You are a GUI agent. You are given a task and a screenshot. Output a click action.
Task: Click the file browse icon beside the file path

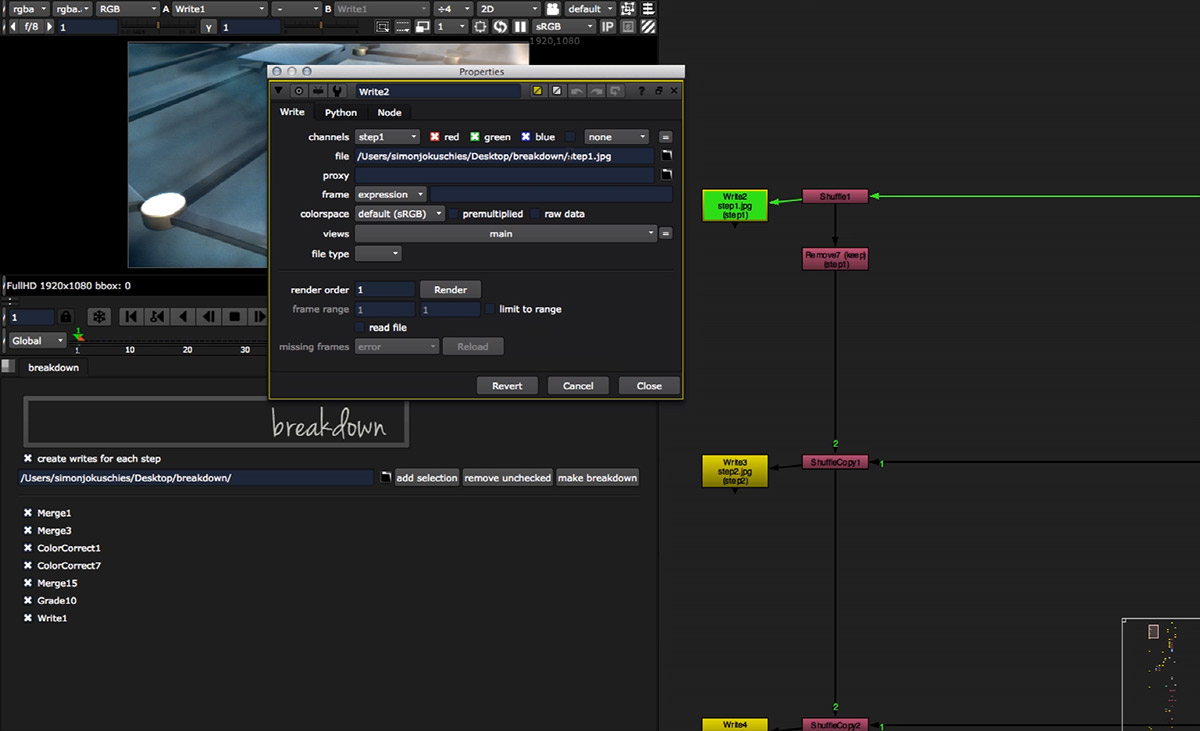click(x=667, y=156)
